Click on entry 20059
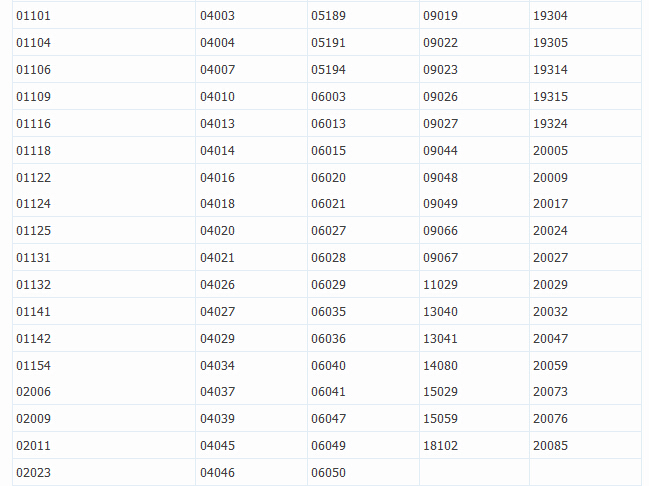The width and height of the screenshot is (649, 486). coord(550,366)
